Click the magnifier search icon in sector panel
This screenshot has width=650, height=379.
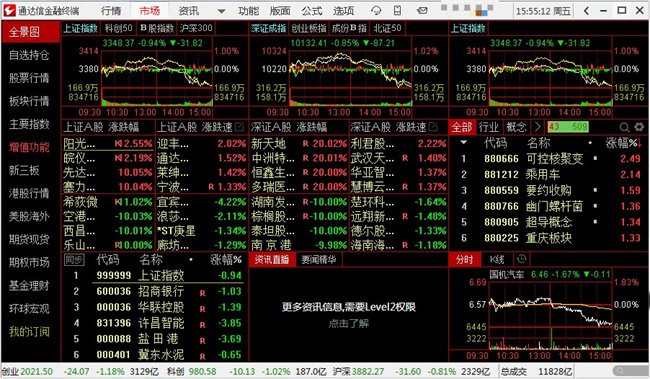(624, 127)
